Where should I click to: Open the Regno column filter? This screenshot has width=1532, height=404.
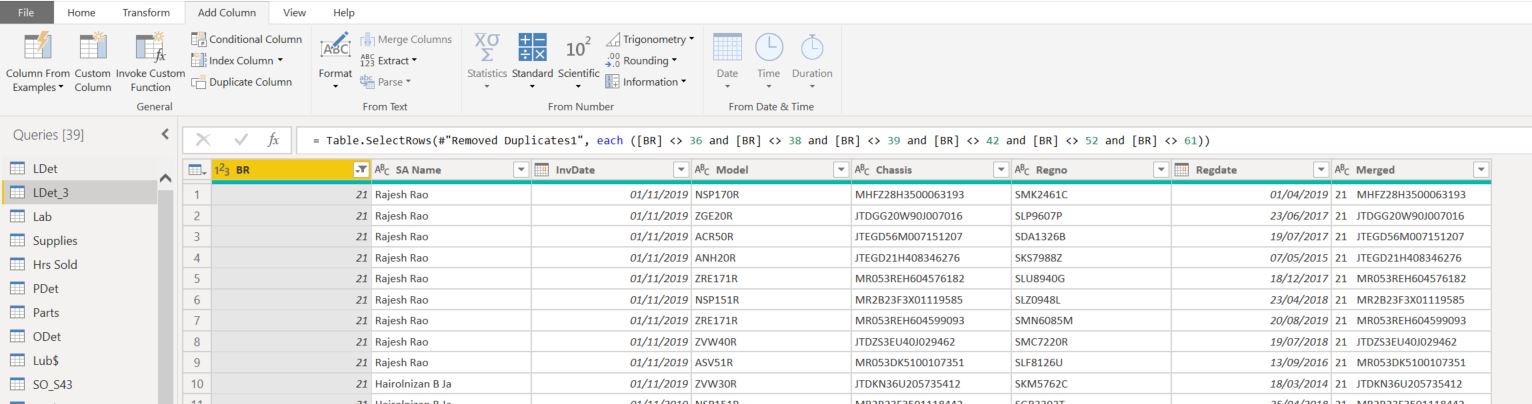coord(1160,170)
